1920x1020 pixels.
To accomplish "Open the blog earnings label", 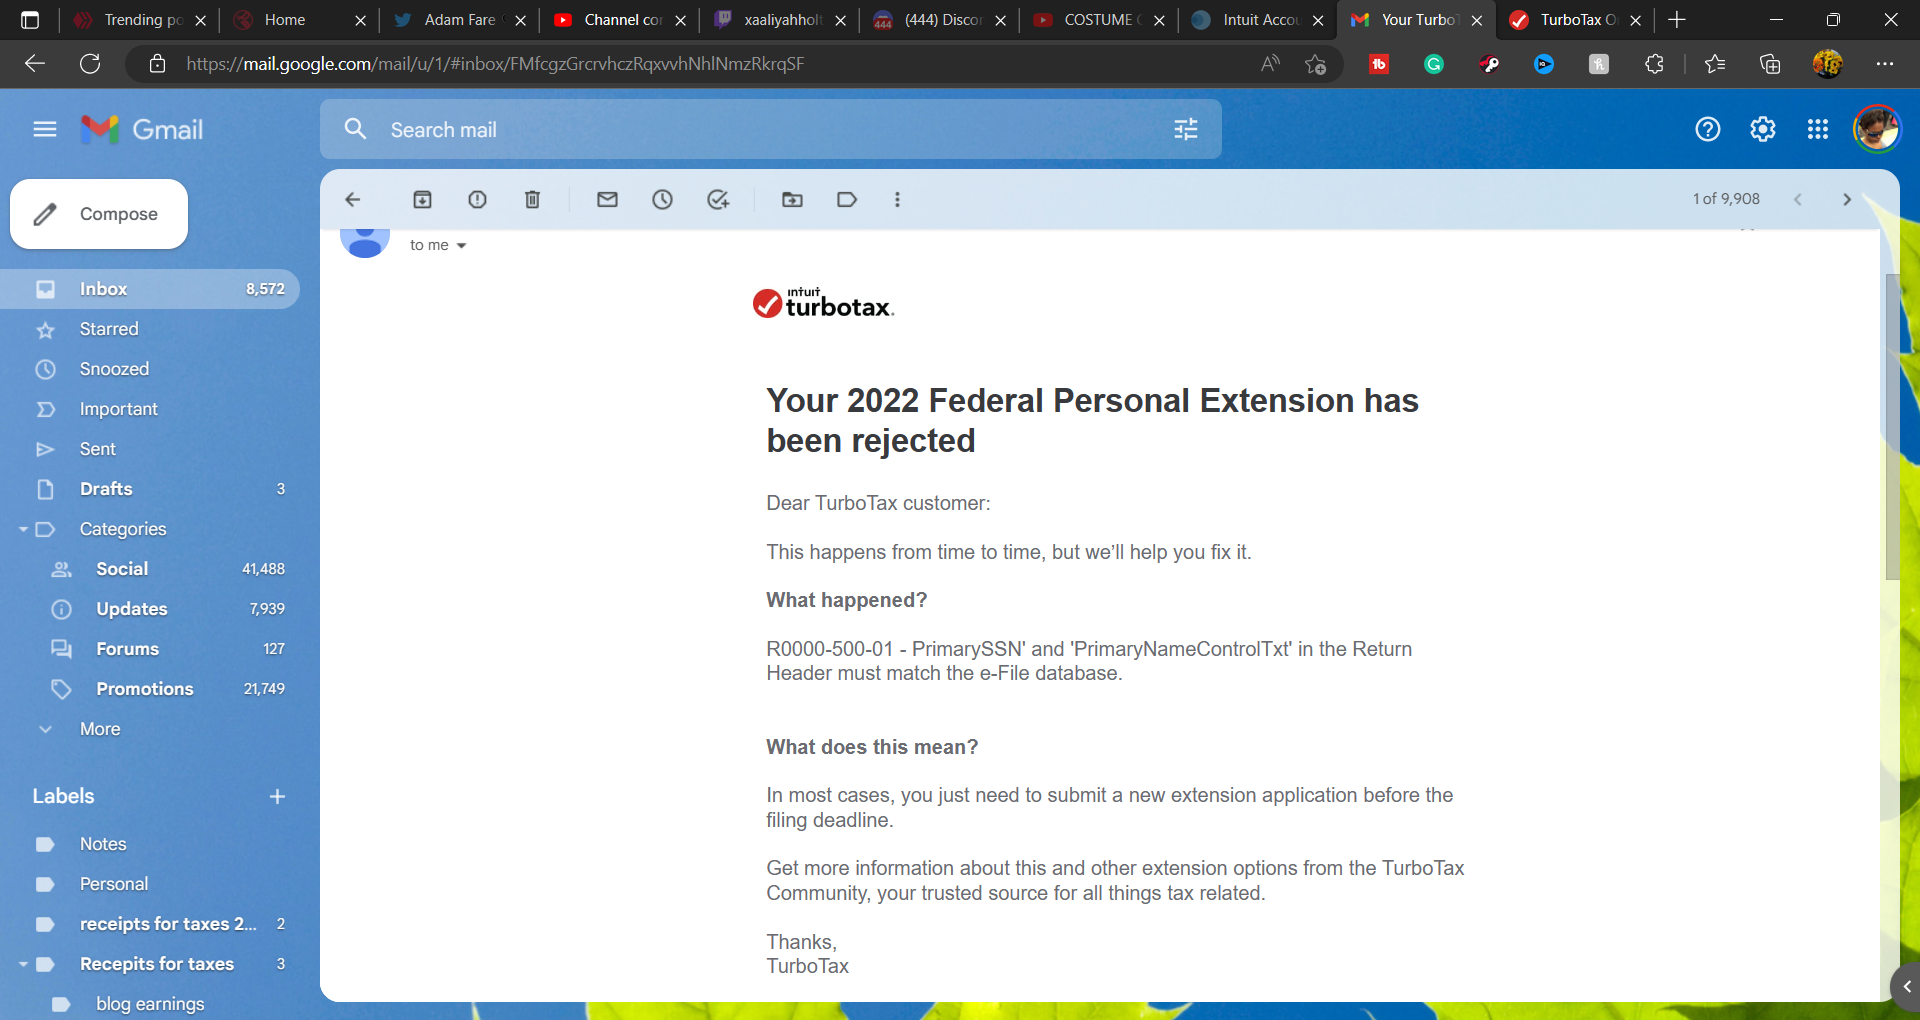I will [150, 1004].
